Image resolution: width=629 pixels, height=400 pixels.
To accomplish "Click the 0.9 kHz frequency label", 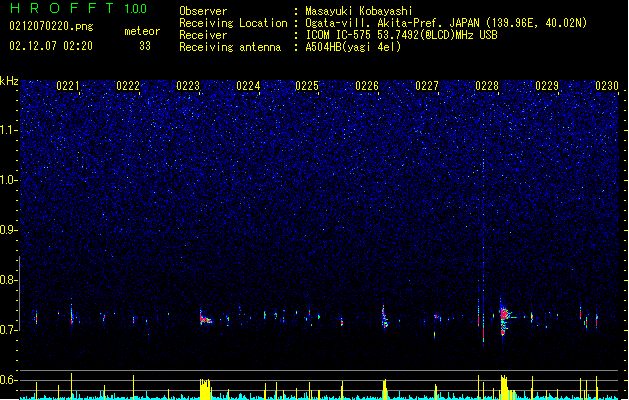I will pos(8,230).
